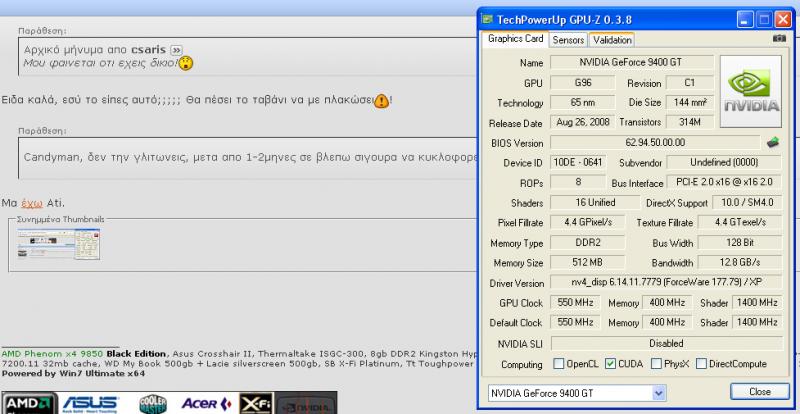Click the Pixel Fillrate value 4.4 GPixel/s
800x414 pixels.
tap(588, 222)
